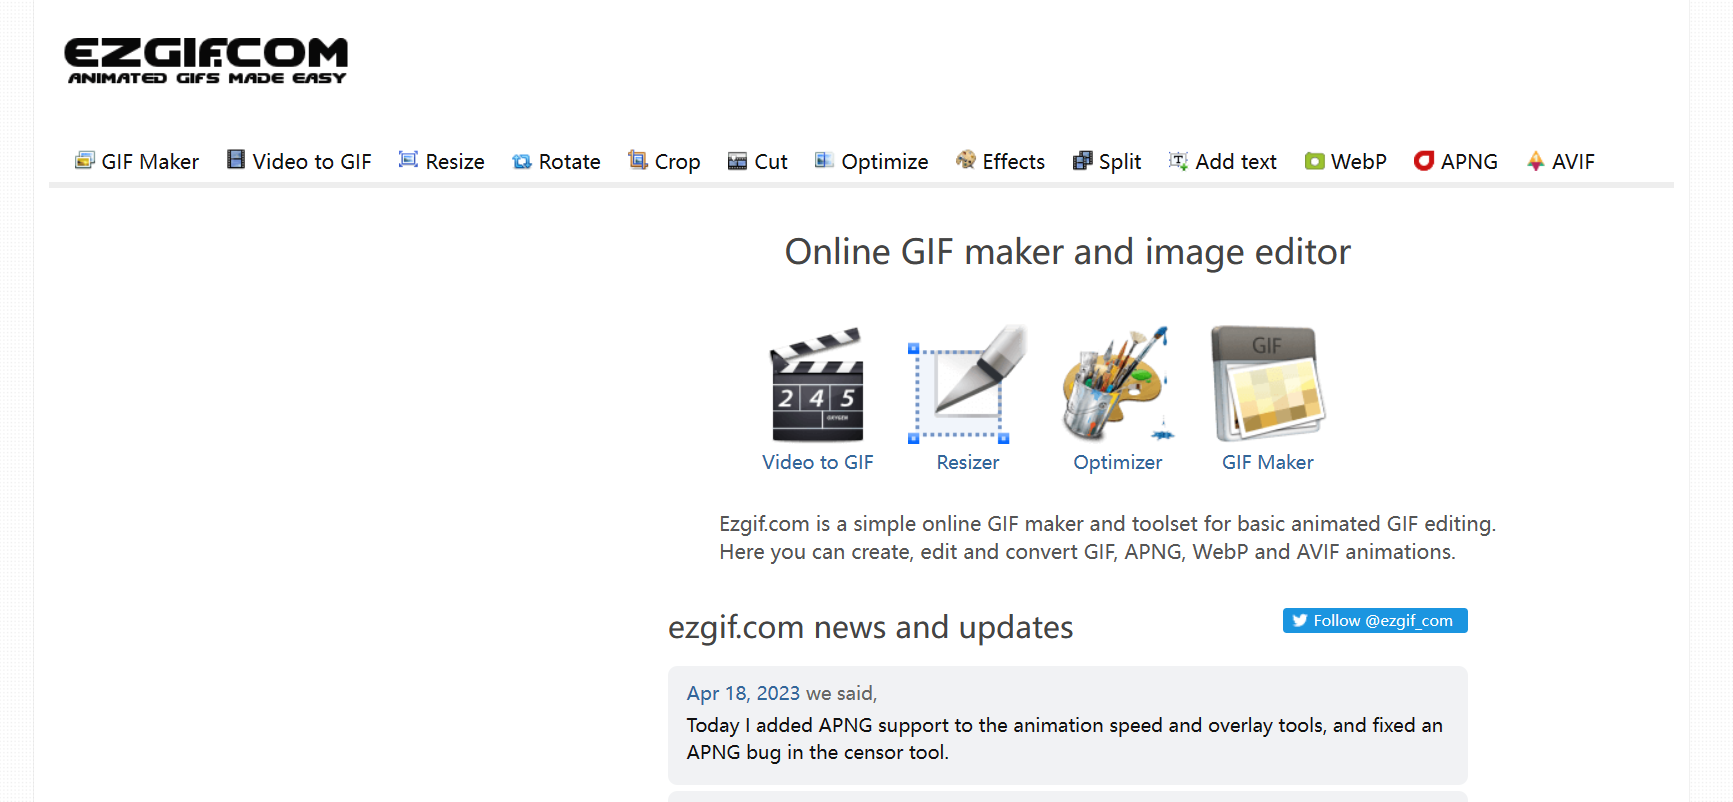
Task: Click the ezgif.com logo
Action: tap(206, 61)
